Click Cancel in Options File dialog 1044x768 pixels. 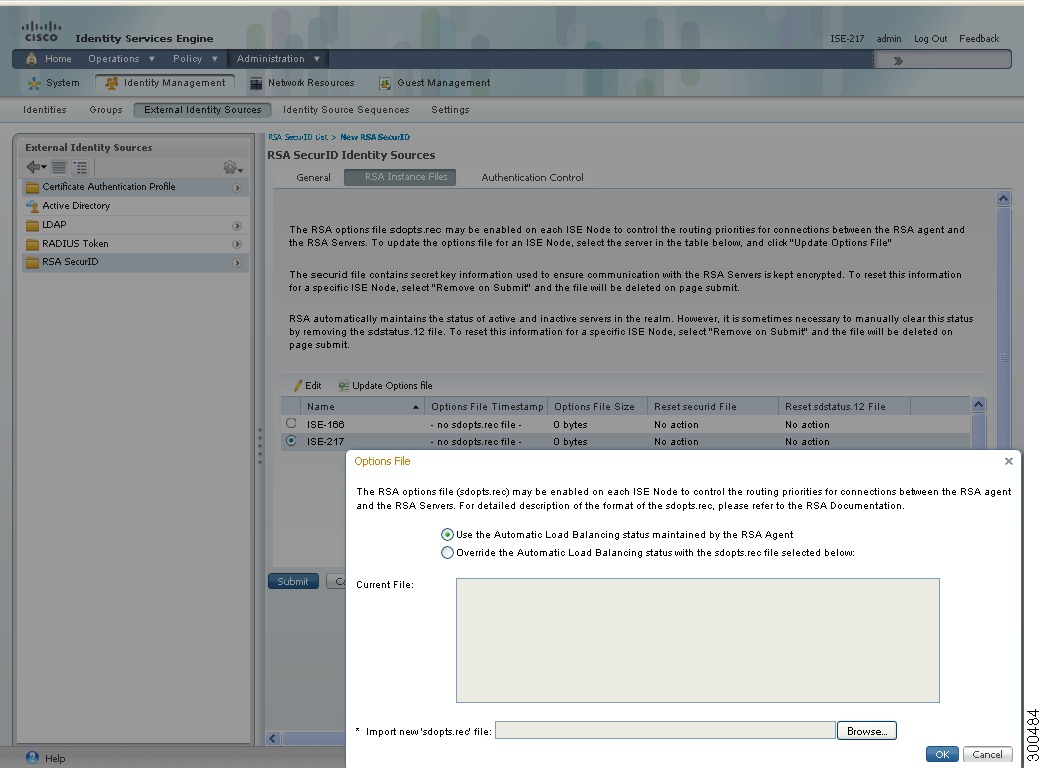click(x=987, y=754)
